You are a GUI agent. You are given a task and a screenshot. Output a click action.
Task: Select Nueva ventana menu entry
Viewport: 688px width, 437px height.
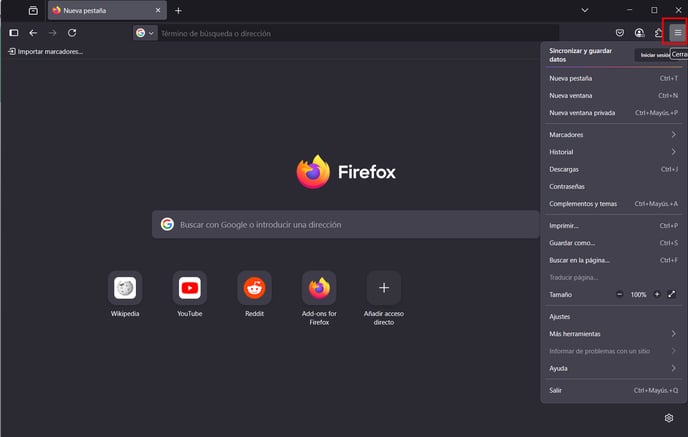(x=613, y=96)
